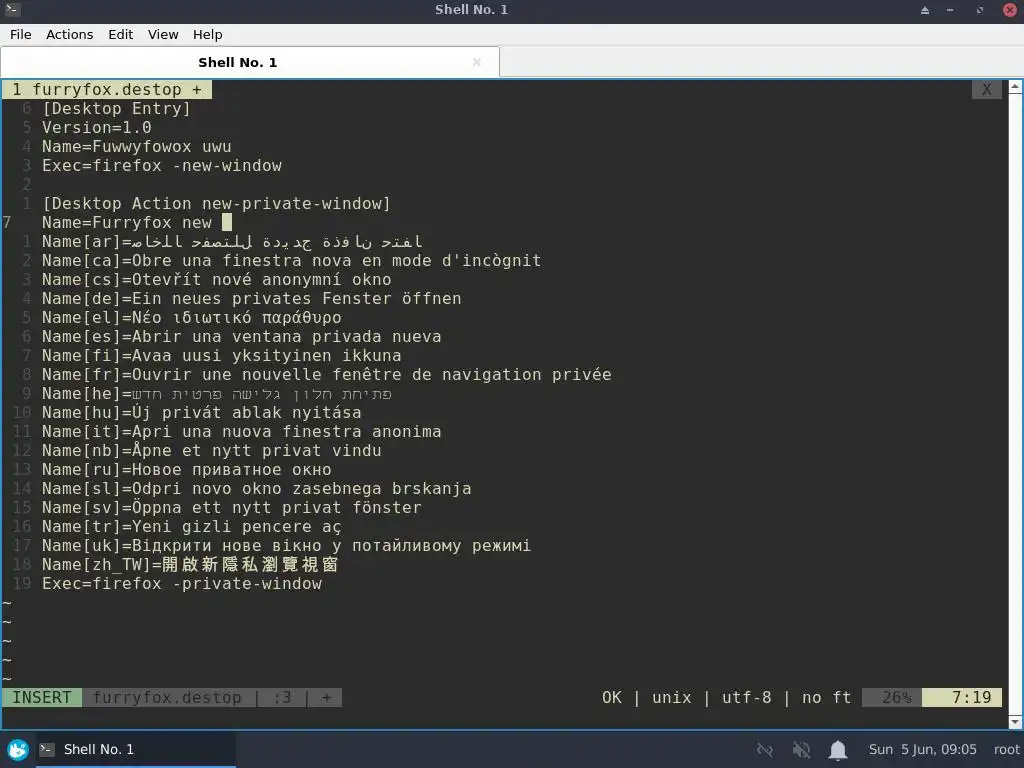Click the INSERT mode indicator in statusline
This screenshot has height=768, width=1024.
[42, 697]
